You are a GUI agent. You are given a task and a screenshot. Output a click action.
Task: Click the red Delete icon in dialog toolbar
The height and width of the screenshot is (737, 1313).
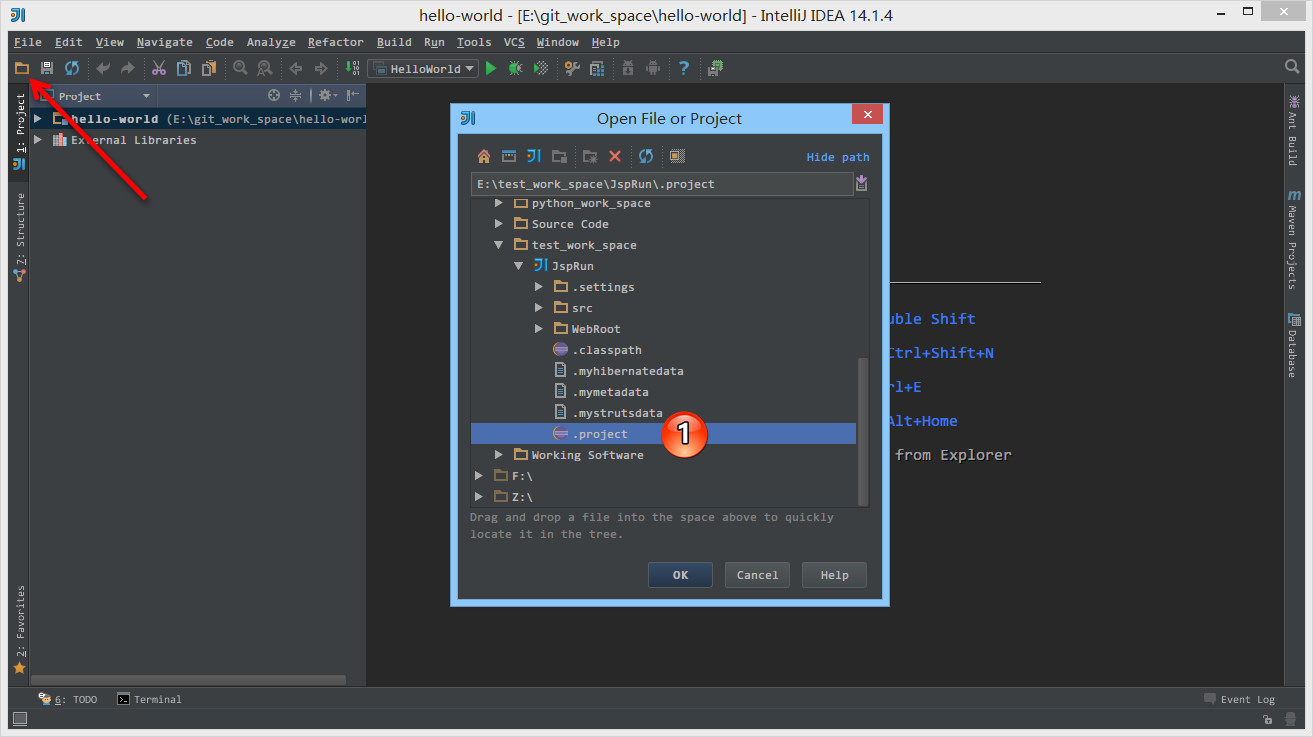(x=615, y=156)
